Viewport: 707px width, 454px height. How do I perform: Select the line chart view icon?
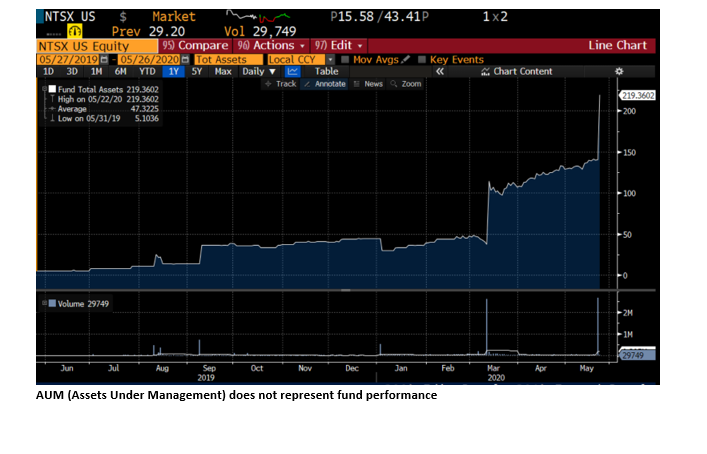292,71
